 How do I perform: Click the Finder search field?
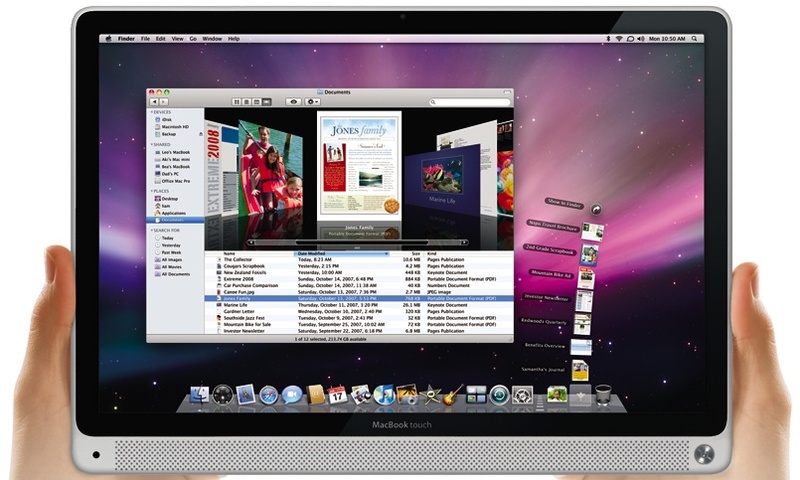point(469,102)
